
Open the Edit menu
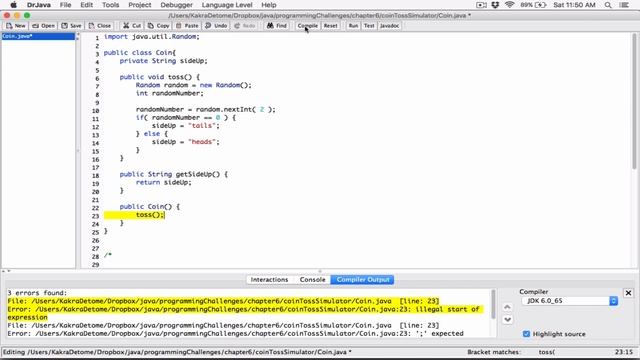click(x=87, y=5)
